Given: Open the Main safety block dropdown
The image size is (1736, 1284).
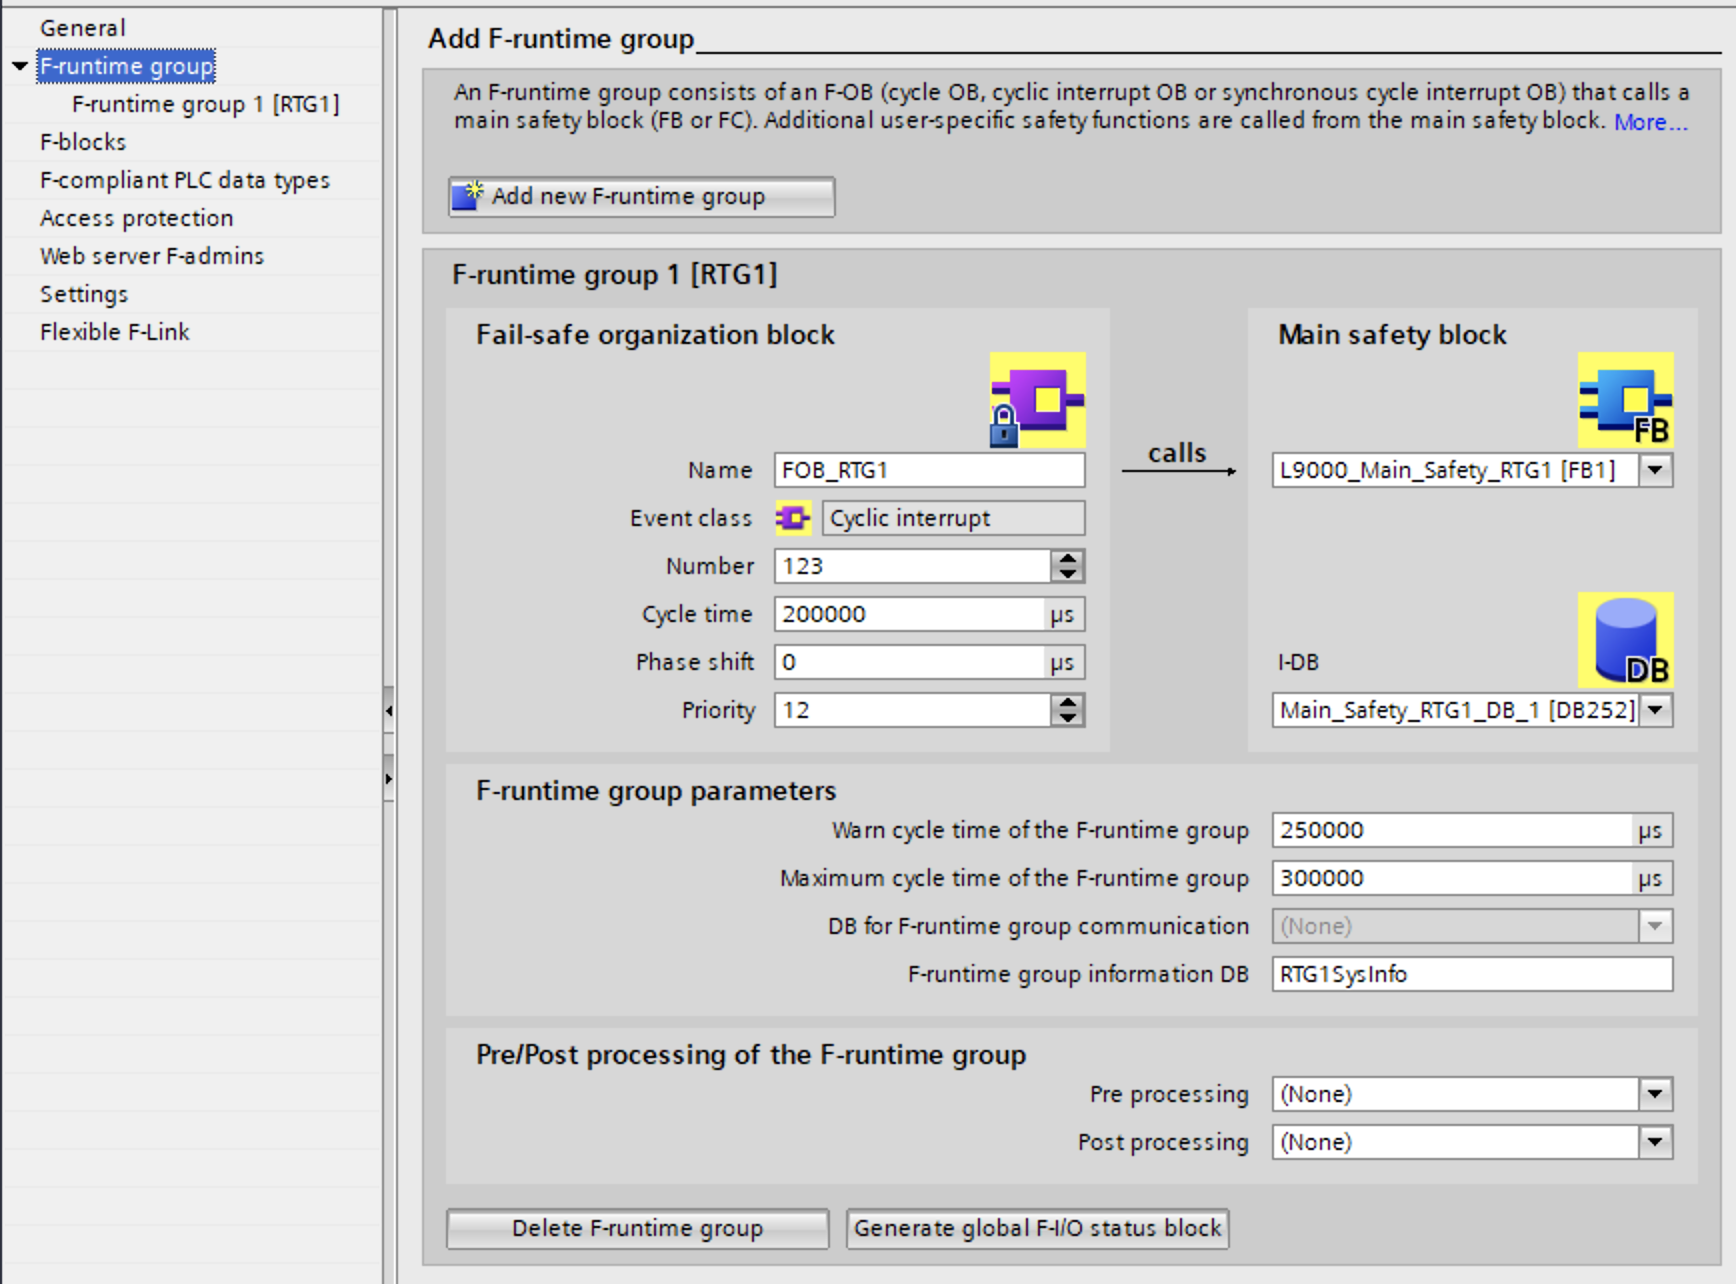Looking at the screenshot, I should click(x=1656, y=470).
